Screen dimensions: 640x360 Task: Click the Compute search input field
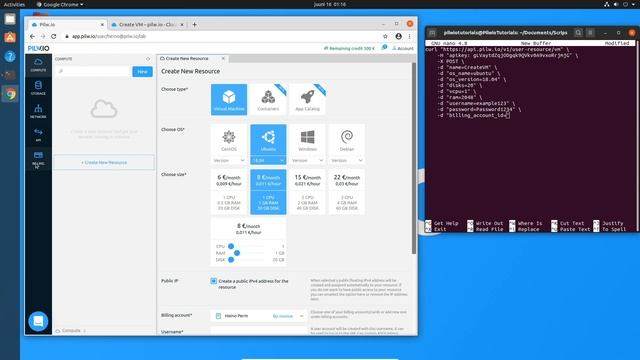tap(93, 71)
